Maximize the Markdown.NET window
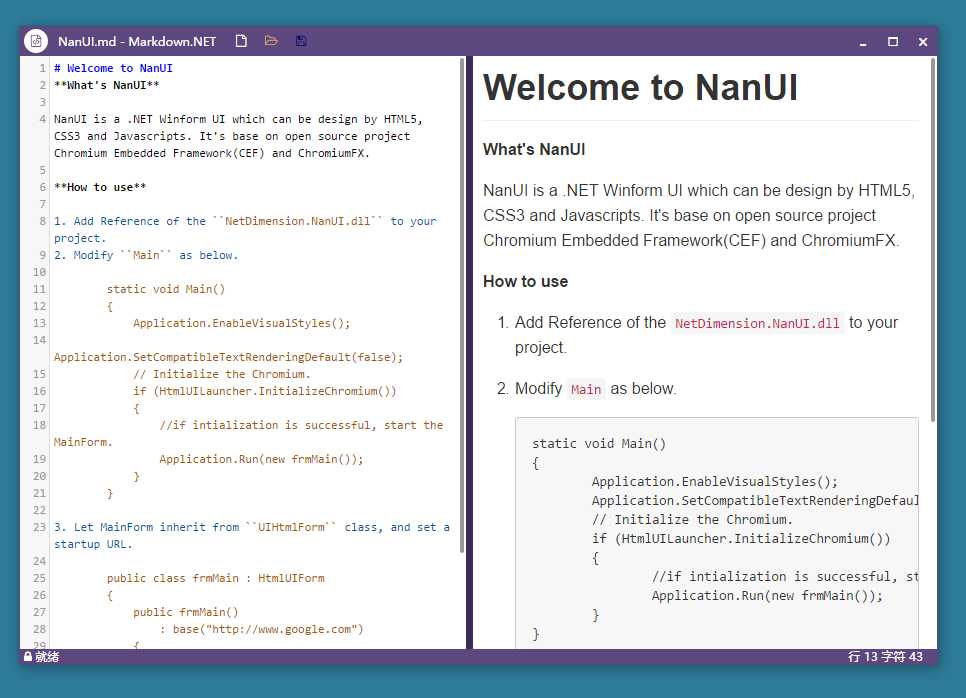 pyautogui.click(x=893, y=42)
